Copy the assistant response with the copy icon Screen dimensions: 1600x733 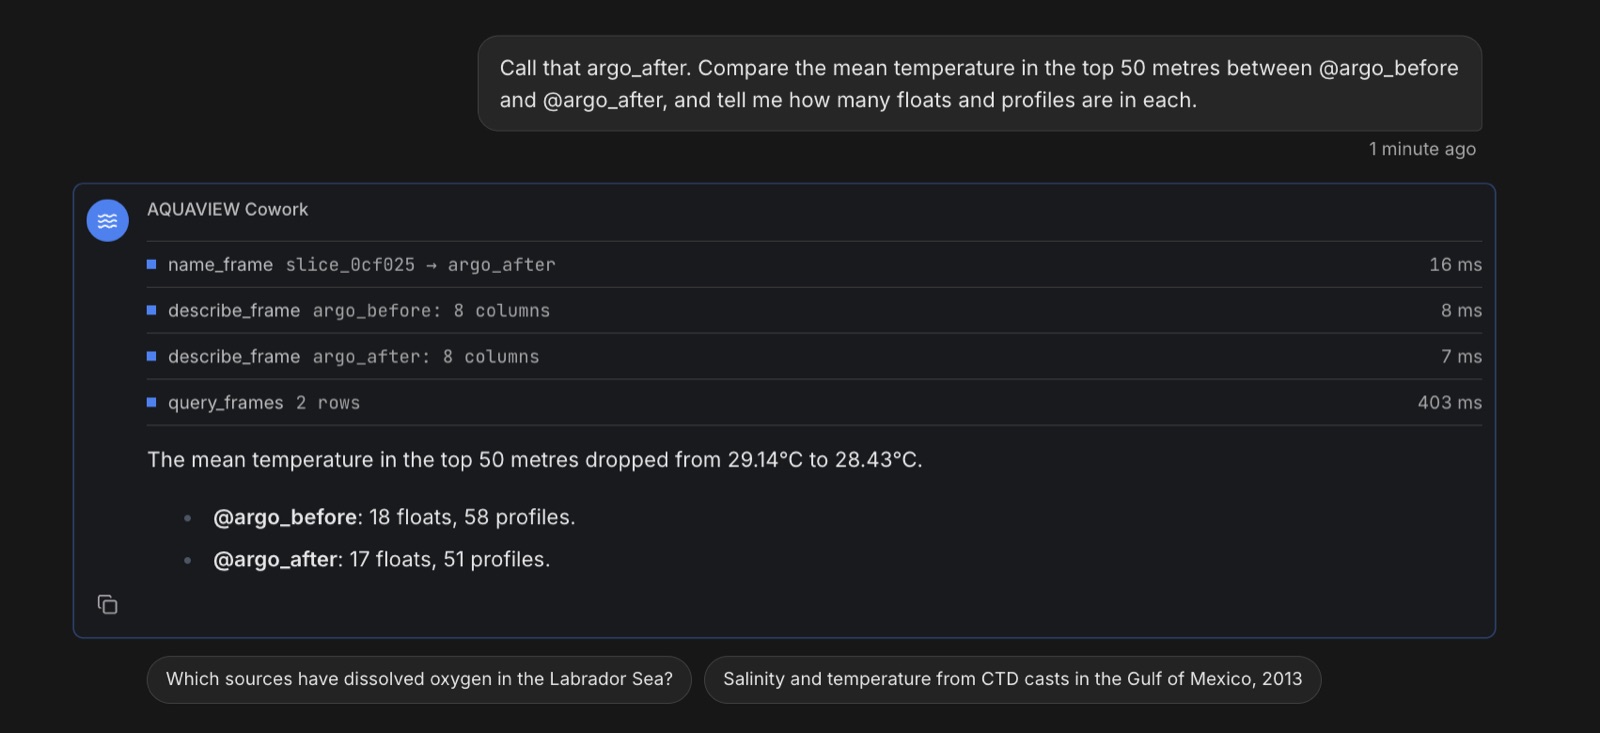click(x=108, y=604)
